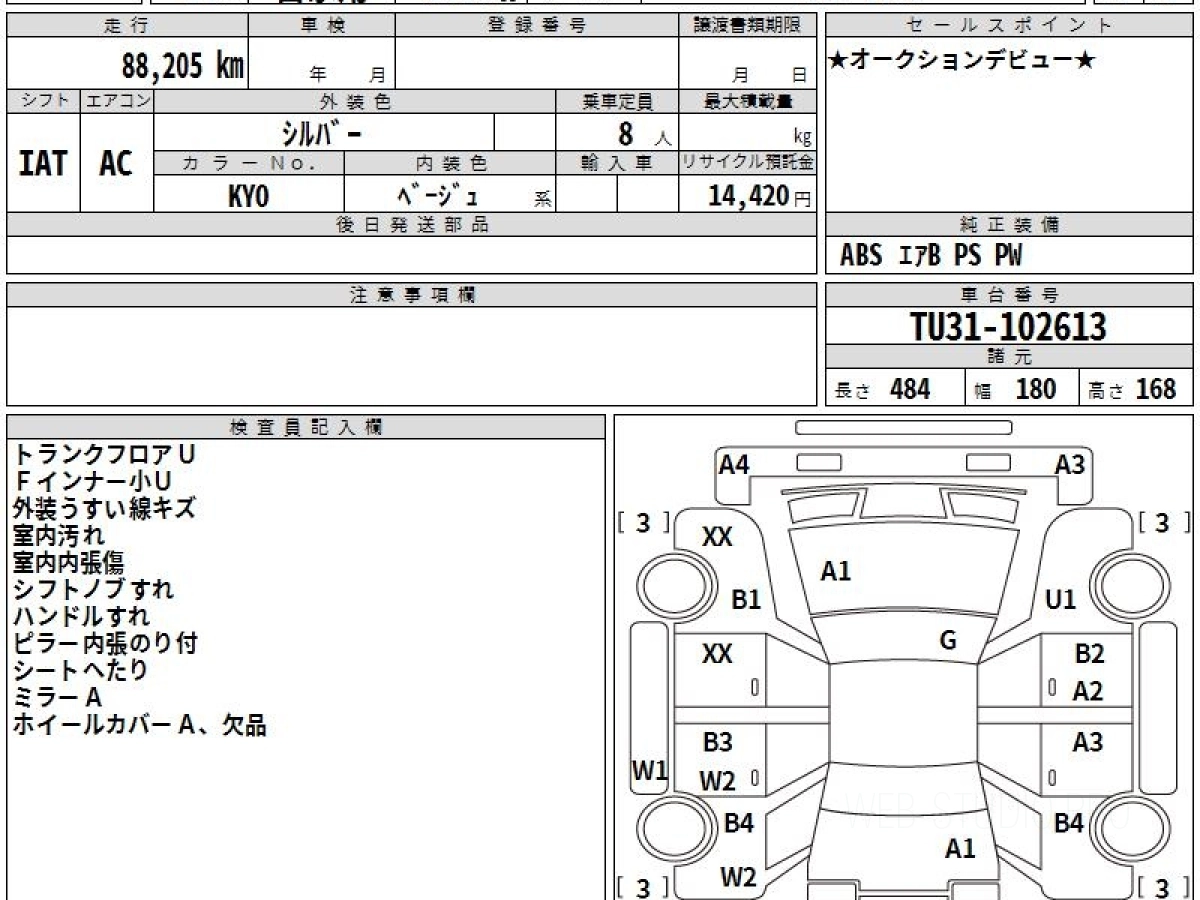Click the W2 mark below B4
1200x900 pixels.
[739, 878]
